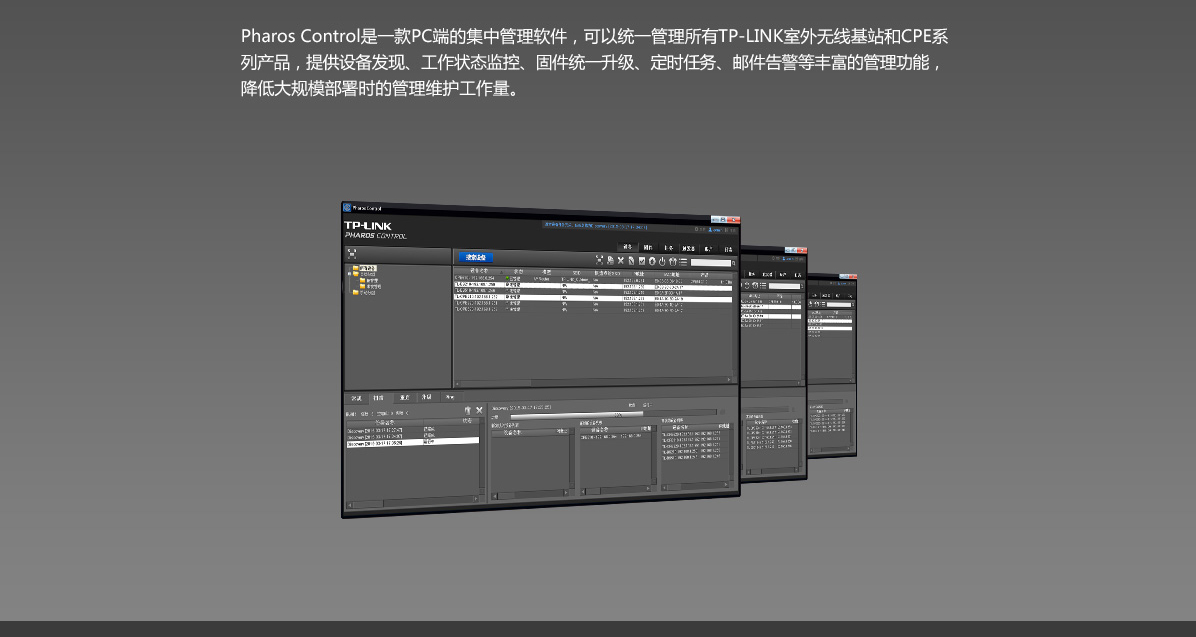Switch to the 重启 tab in lower panel
This screenshot has width=1196, height=637.
[405, 397]
